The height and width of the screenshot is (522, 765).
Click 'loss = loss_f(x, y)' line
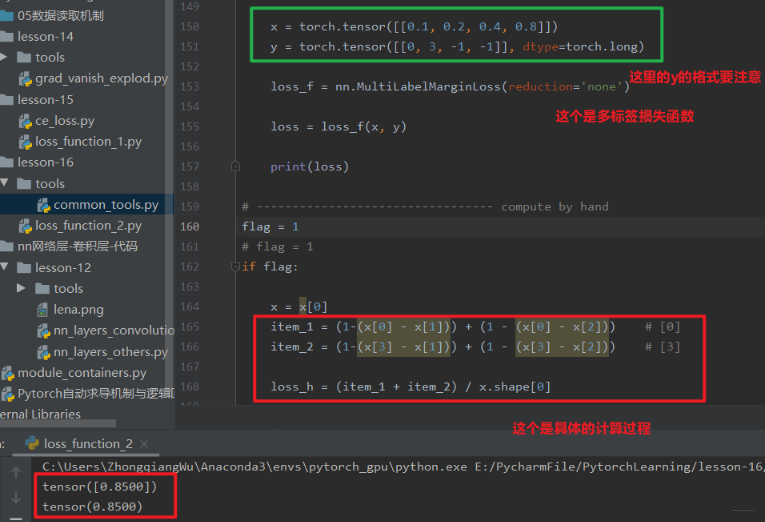click(x=339, y=127)
